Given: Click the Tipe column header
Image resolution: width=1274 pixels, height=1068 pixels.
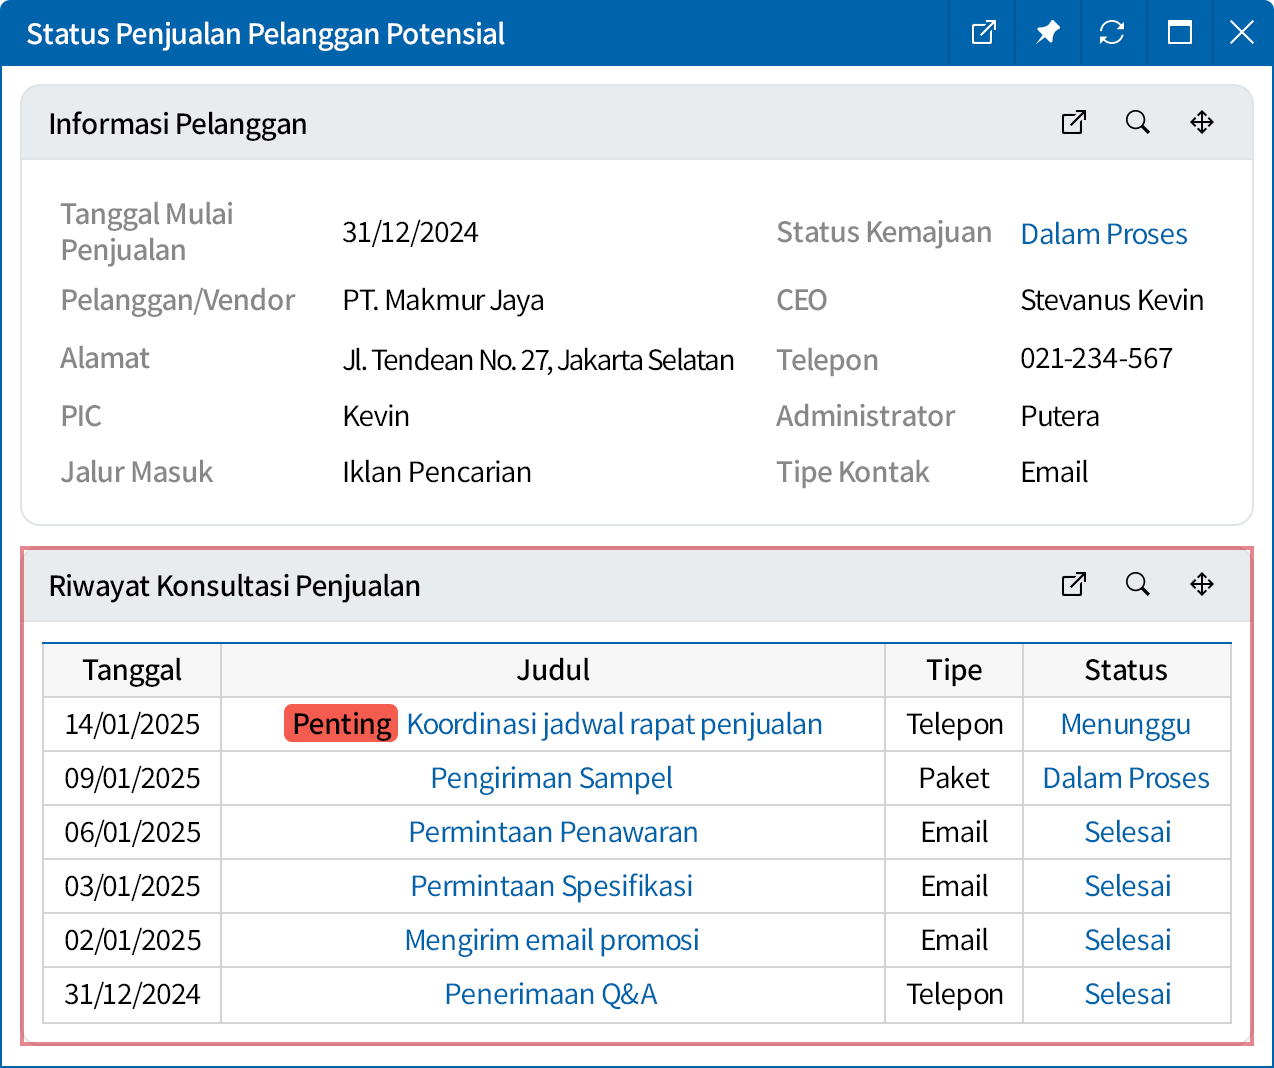Looking at the screenshot, I should 954,670.
